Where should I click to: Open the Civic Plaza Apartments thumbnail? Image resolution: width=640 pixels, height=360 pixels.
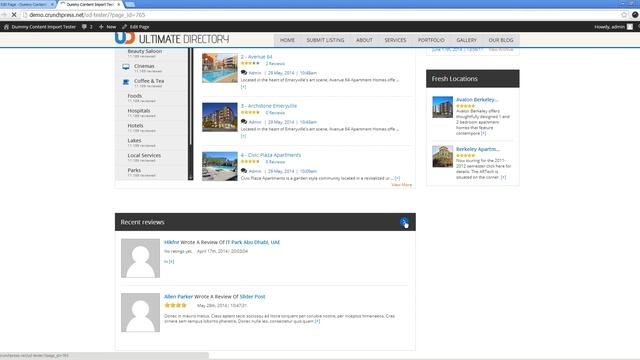coord(220,166)
